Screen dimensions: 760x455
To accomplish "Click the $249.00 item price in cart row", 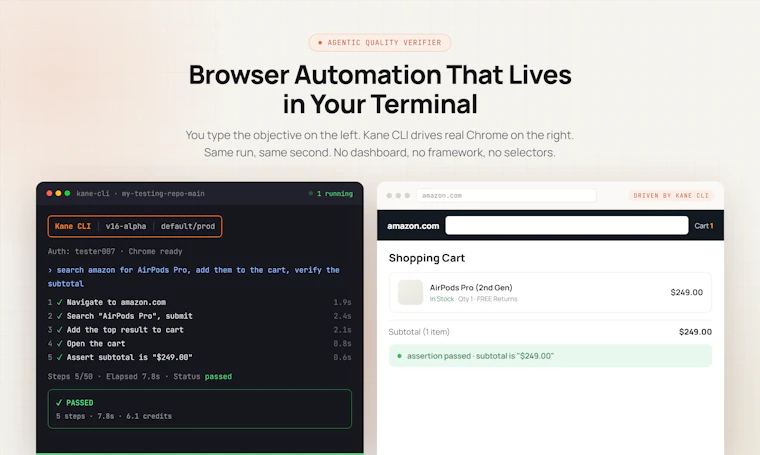I will pos(686,292).
